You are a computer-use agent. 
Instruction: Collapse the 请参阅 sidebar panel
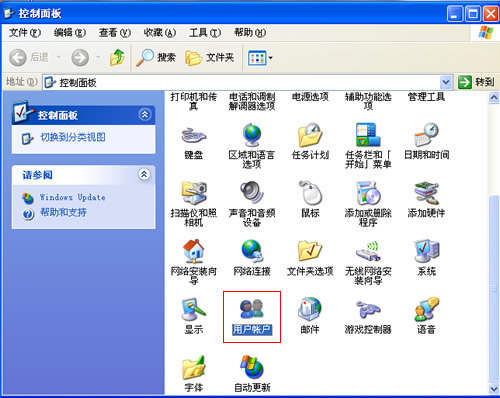pyautogui.click(x=144, y=174)
